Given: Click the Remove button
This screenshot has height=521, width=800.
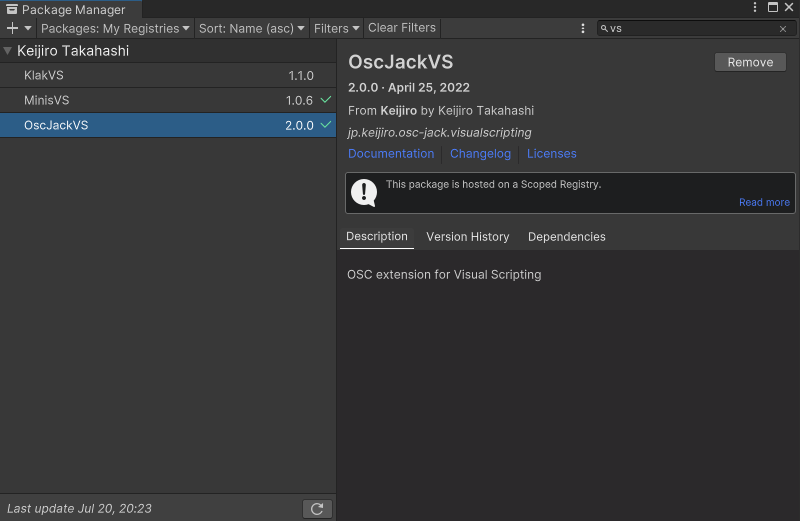Looking at the screenshot, I should click(750, 62).
